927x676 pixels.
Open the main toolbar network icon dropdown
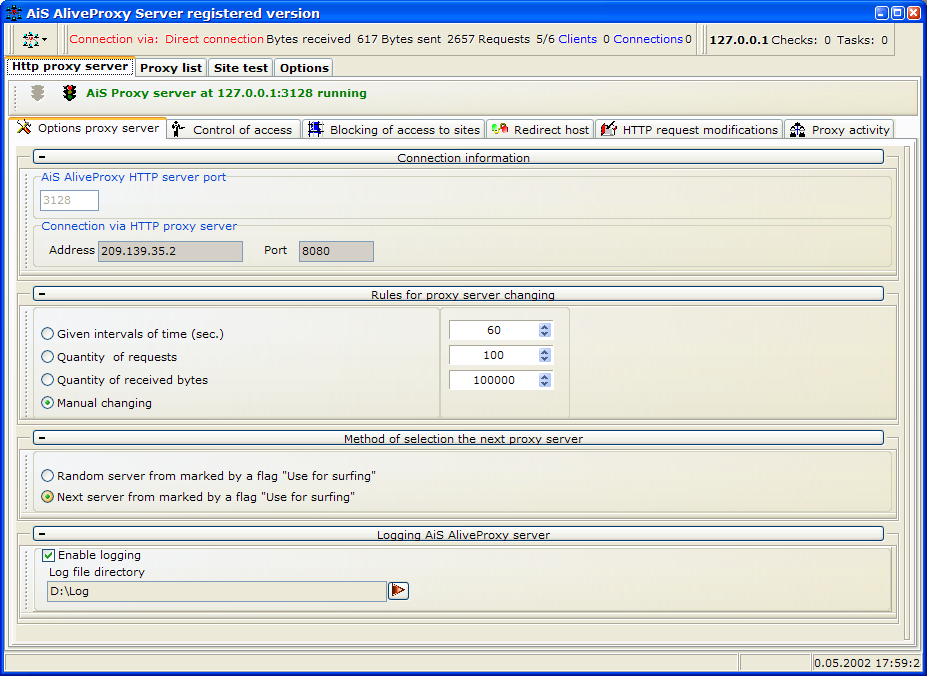(x=35, y=40)
